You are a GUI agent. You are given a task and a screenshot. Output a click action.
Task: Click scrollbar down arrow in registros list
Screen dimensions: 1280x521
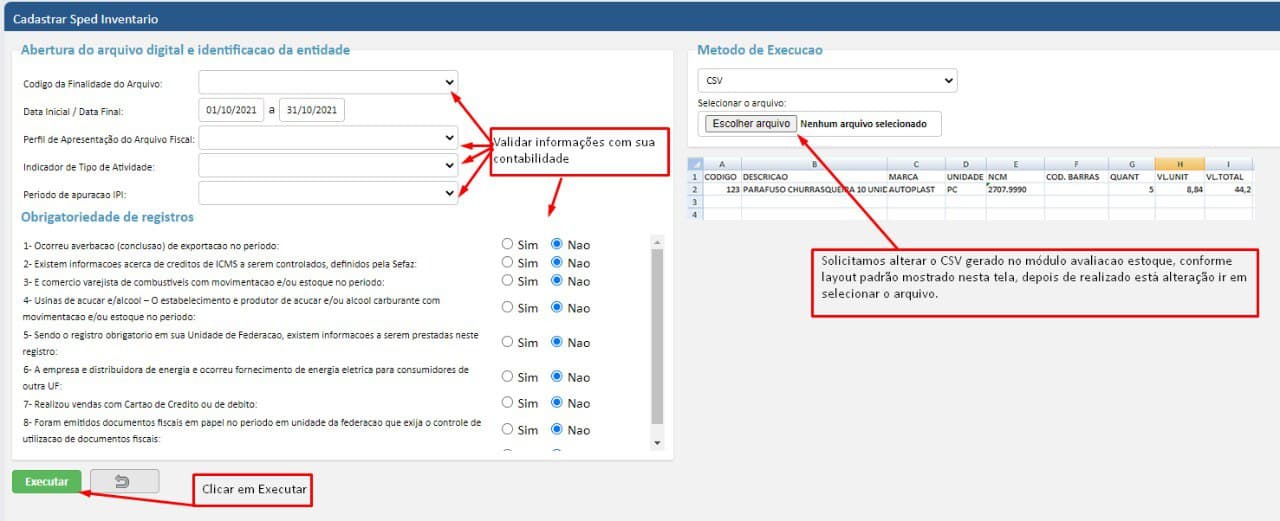[657, 442]
